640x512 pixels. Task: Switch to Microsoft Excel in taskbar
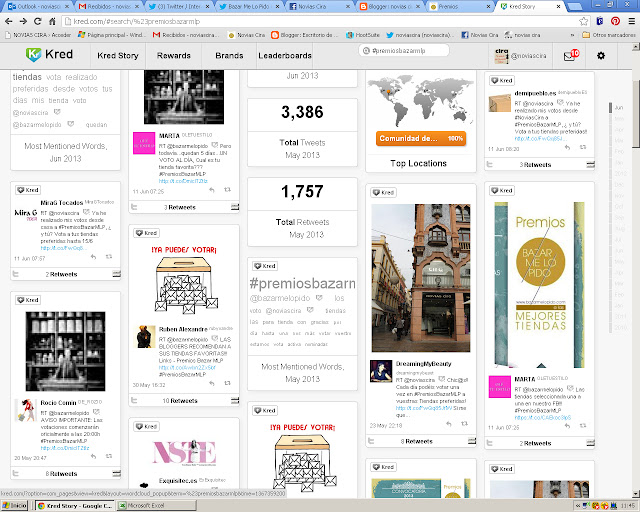pyautogui.click(x=156, y=505)
